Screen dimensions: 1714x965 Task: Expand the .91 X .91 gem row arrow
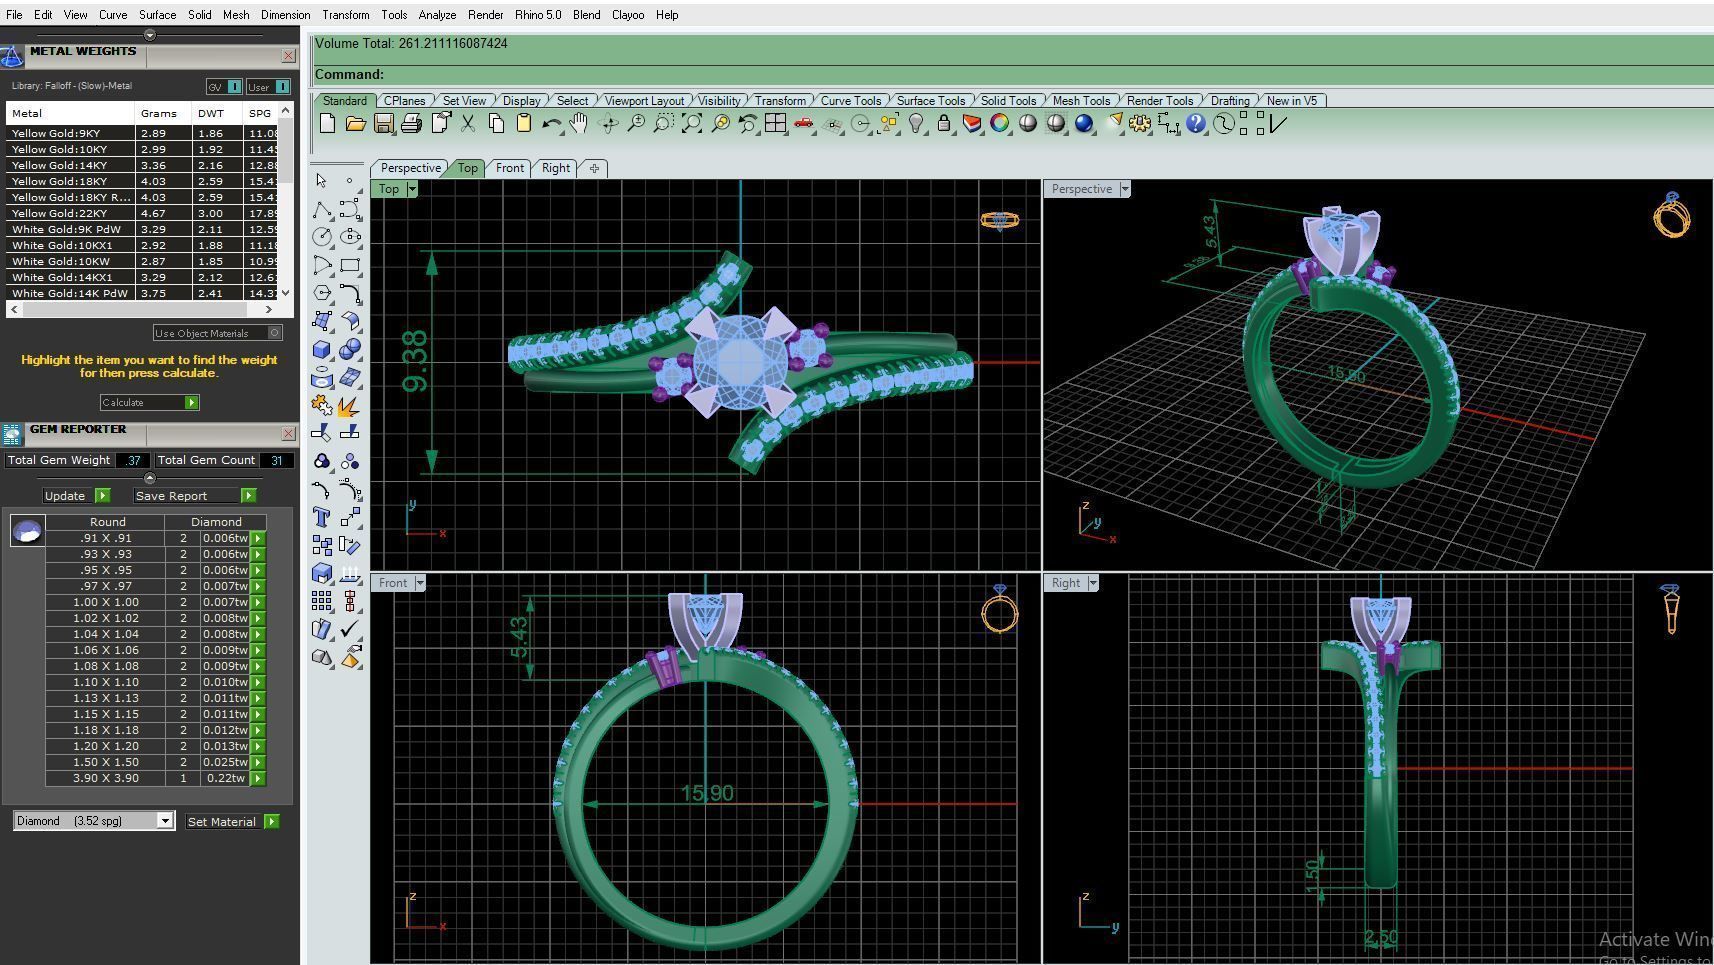pyautogui.click(x=258, y=538)
